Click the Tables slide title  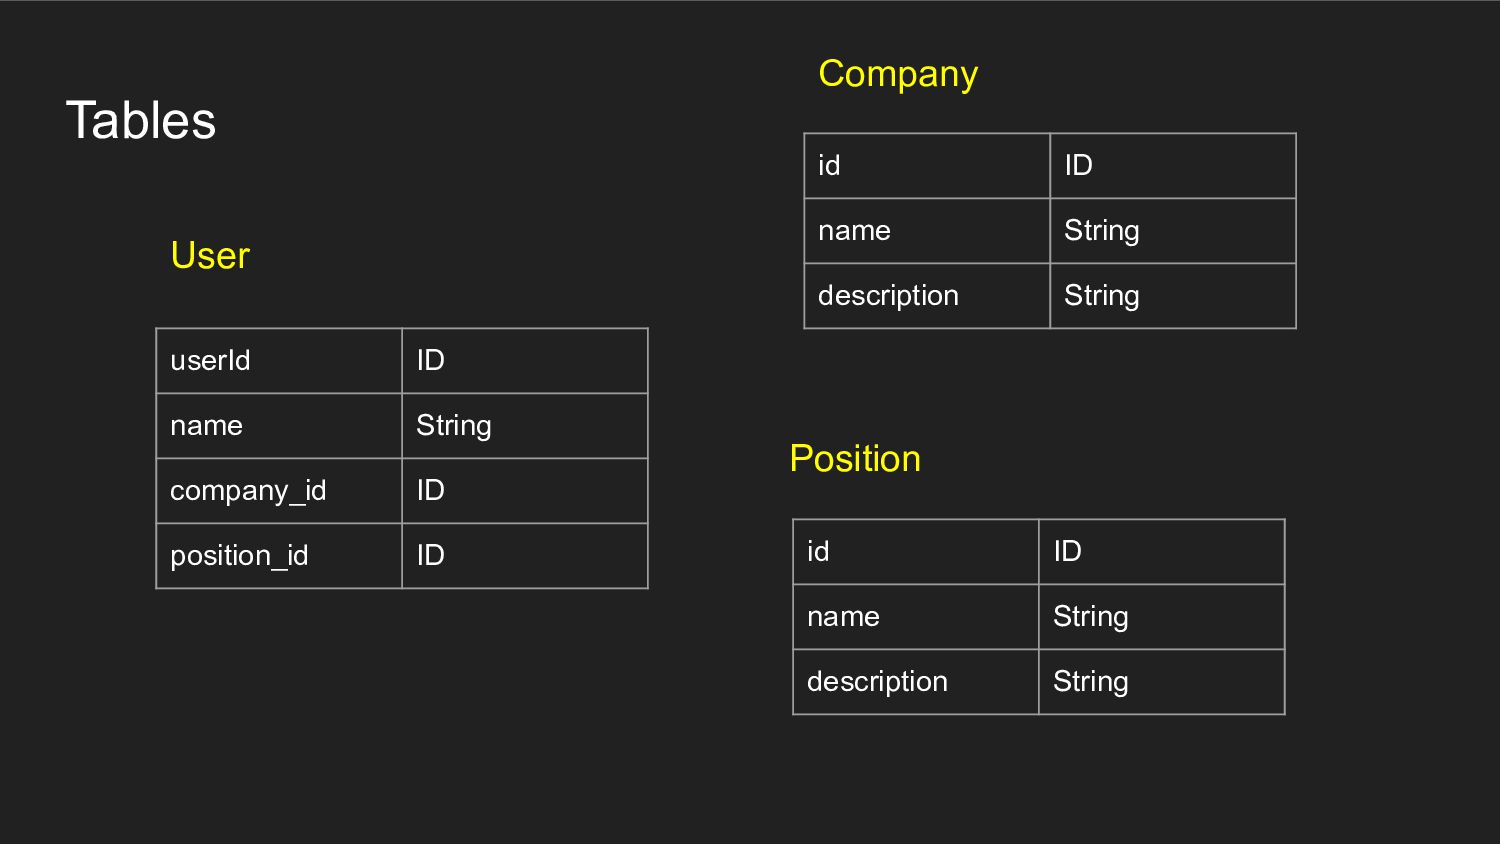coord(141,121)
